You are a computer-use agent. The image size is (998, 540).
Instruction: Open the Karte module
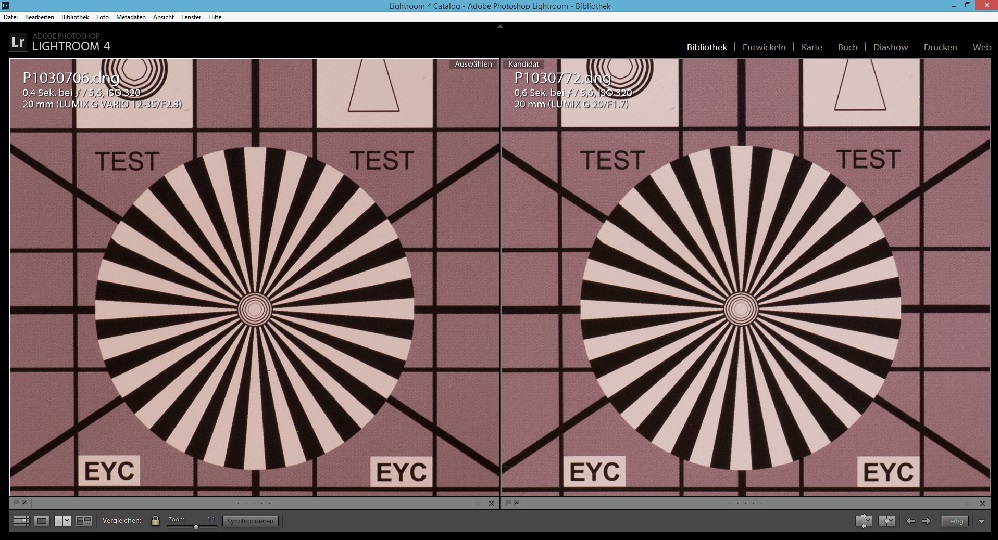click(x=812, y=47)
